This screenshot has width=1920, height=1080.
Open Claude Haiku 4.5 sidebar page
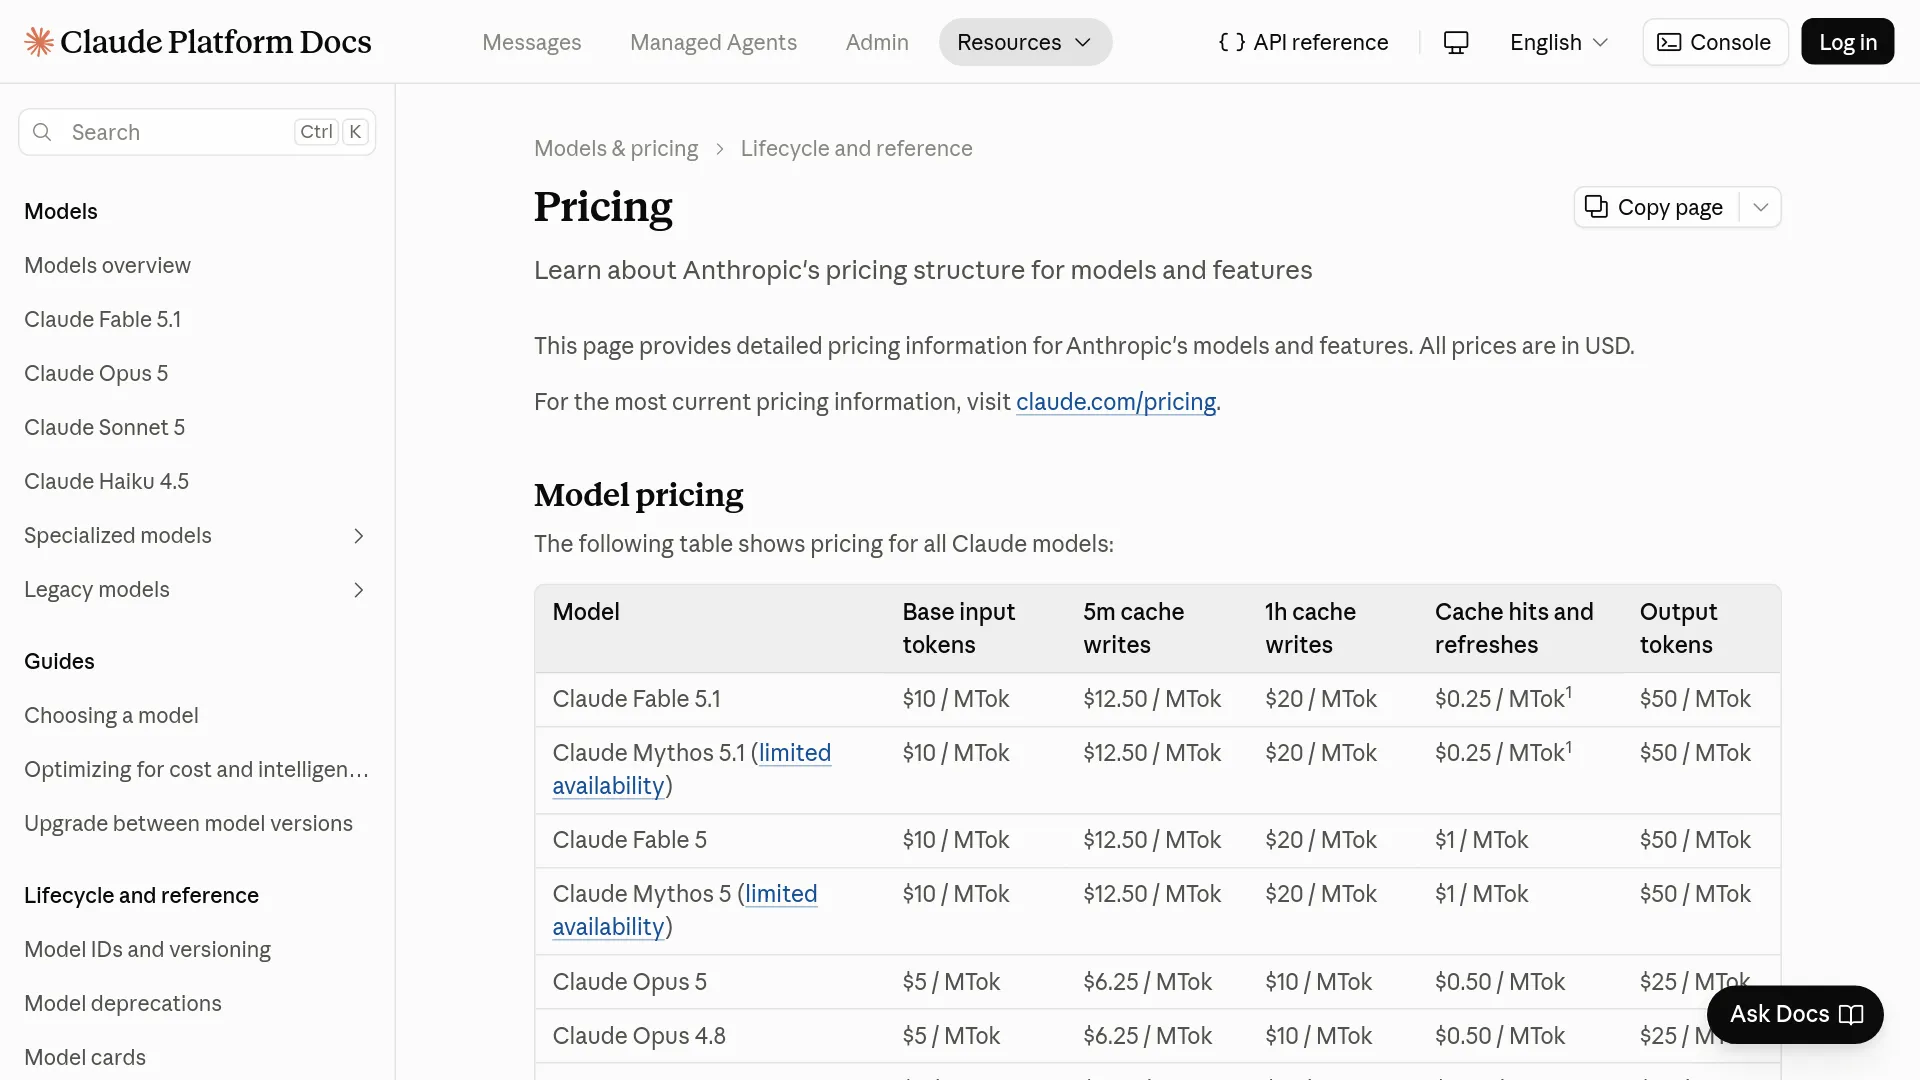coord(106,481)
